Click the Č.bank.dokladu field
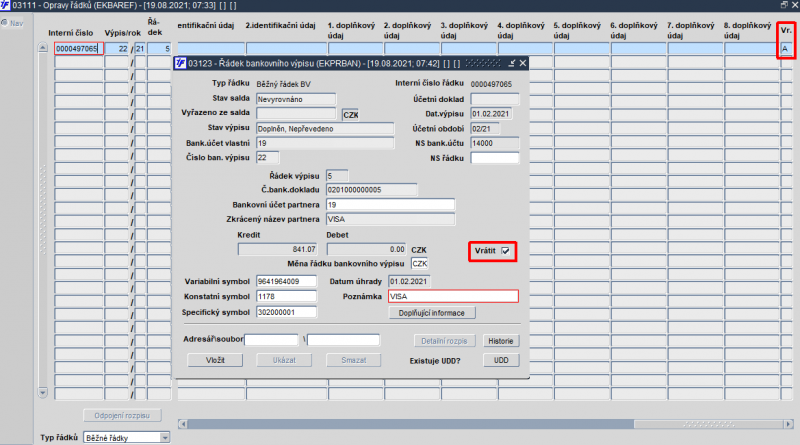 [x=371, y=190]
